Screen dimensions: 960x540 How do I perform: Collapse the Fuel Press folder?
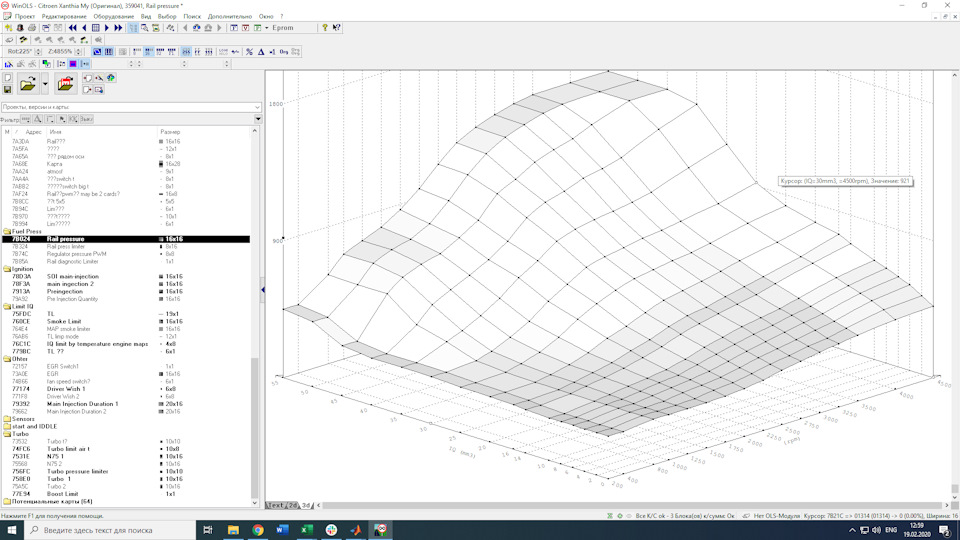tap(7, 231)
